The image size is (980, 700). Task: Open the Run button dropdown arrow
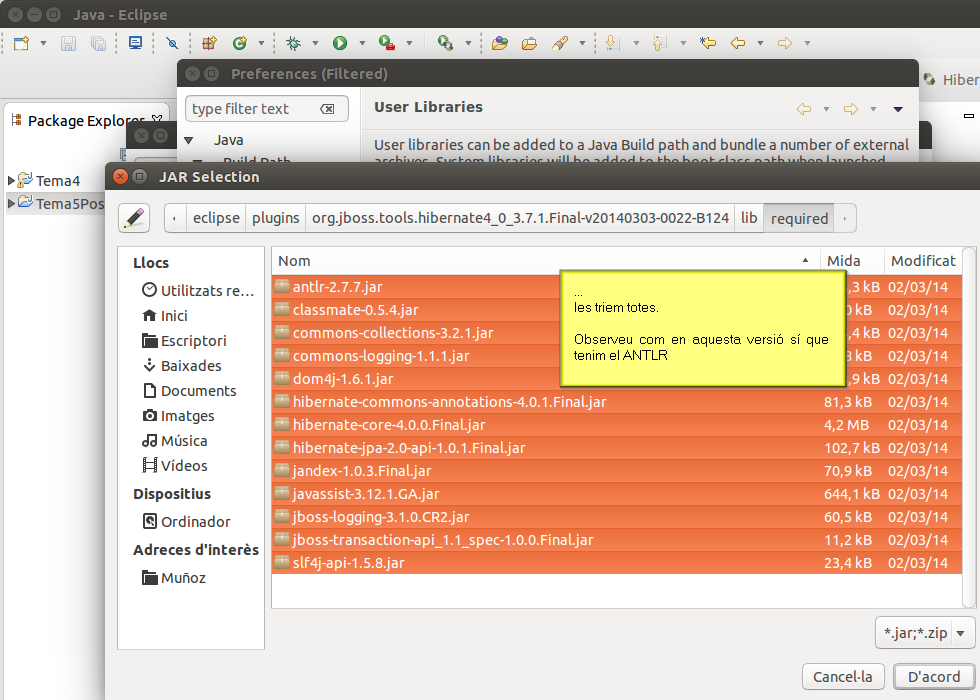pos(362,43)
